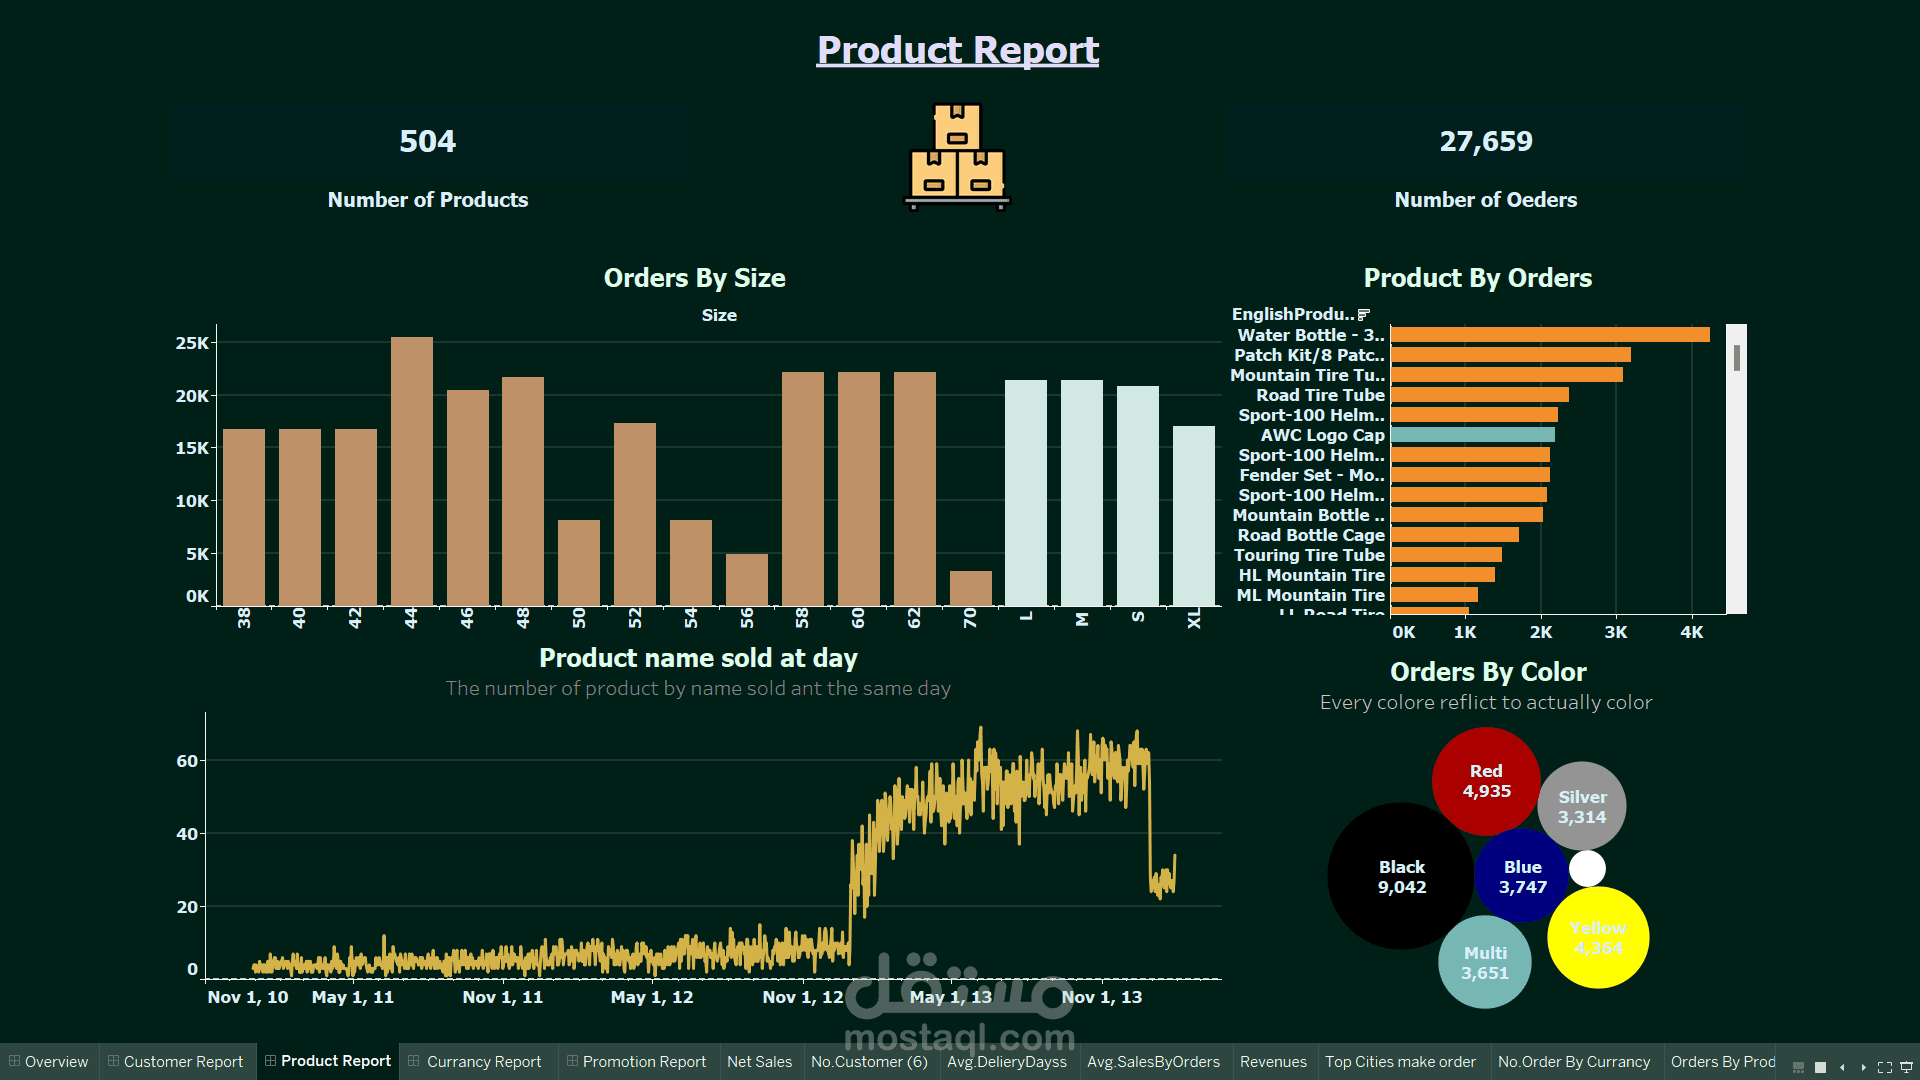Click sort icon next to EnglishProdu.. header
The height and width of the screenshot is (1080, 1920).
tap(1364, 315)
